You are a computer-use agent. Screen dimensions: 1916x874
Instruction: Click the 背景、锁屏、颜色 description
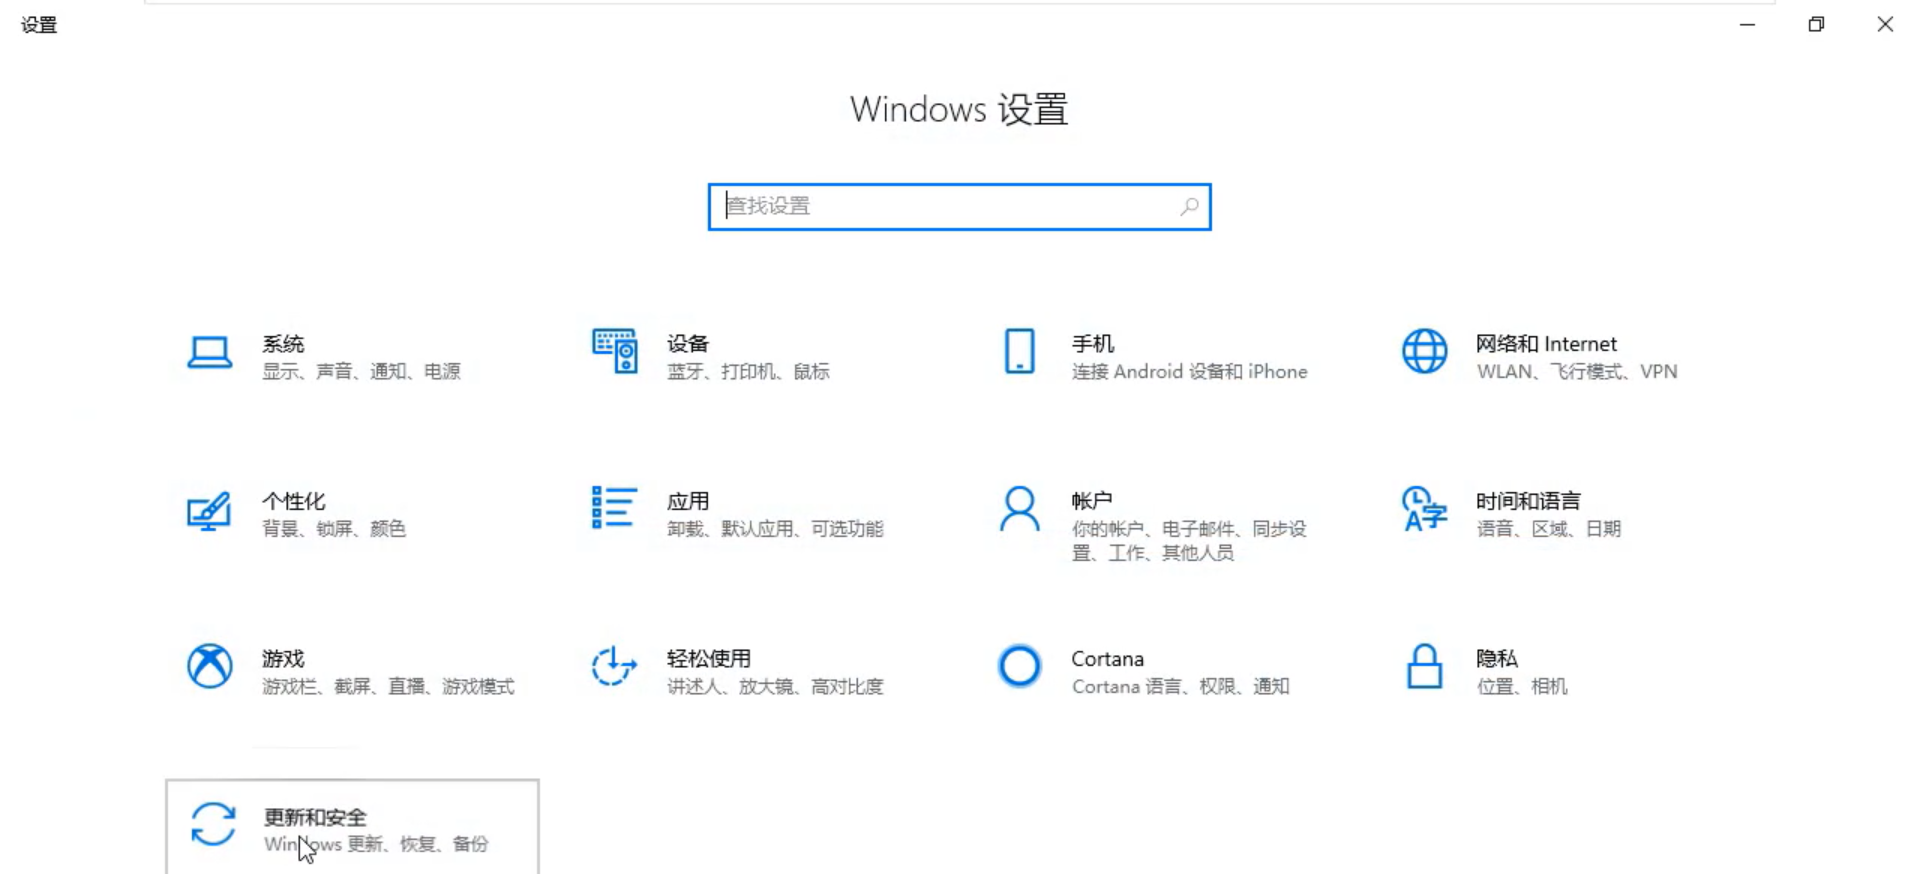tap(334, 529)
